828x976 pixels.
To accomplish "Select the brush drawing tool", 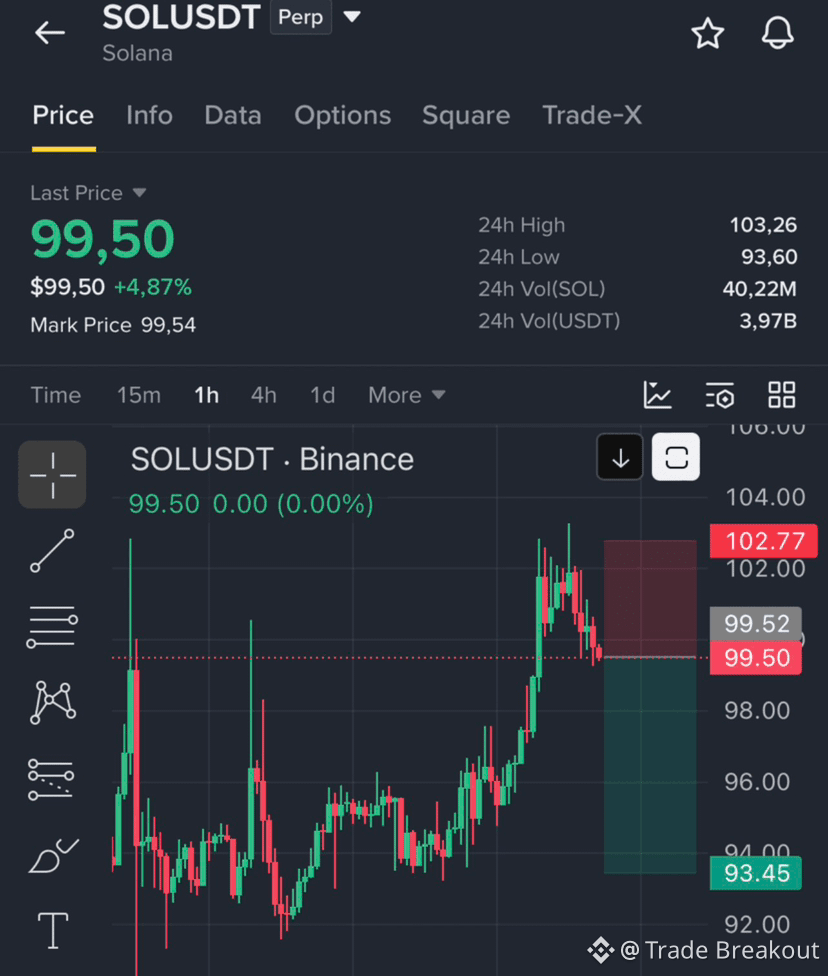I will coord(54,856).
